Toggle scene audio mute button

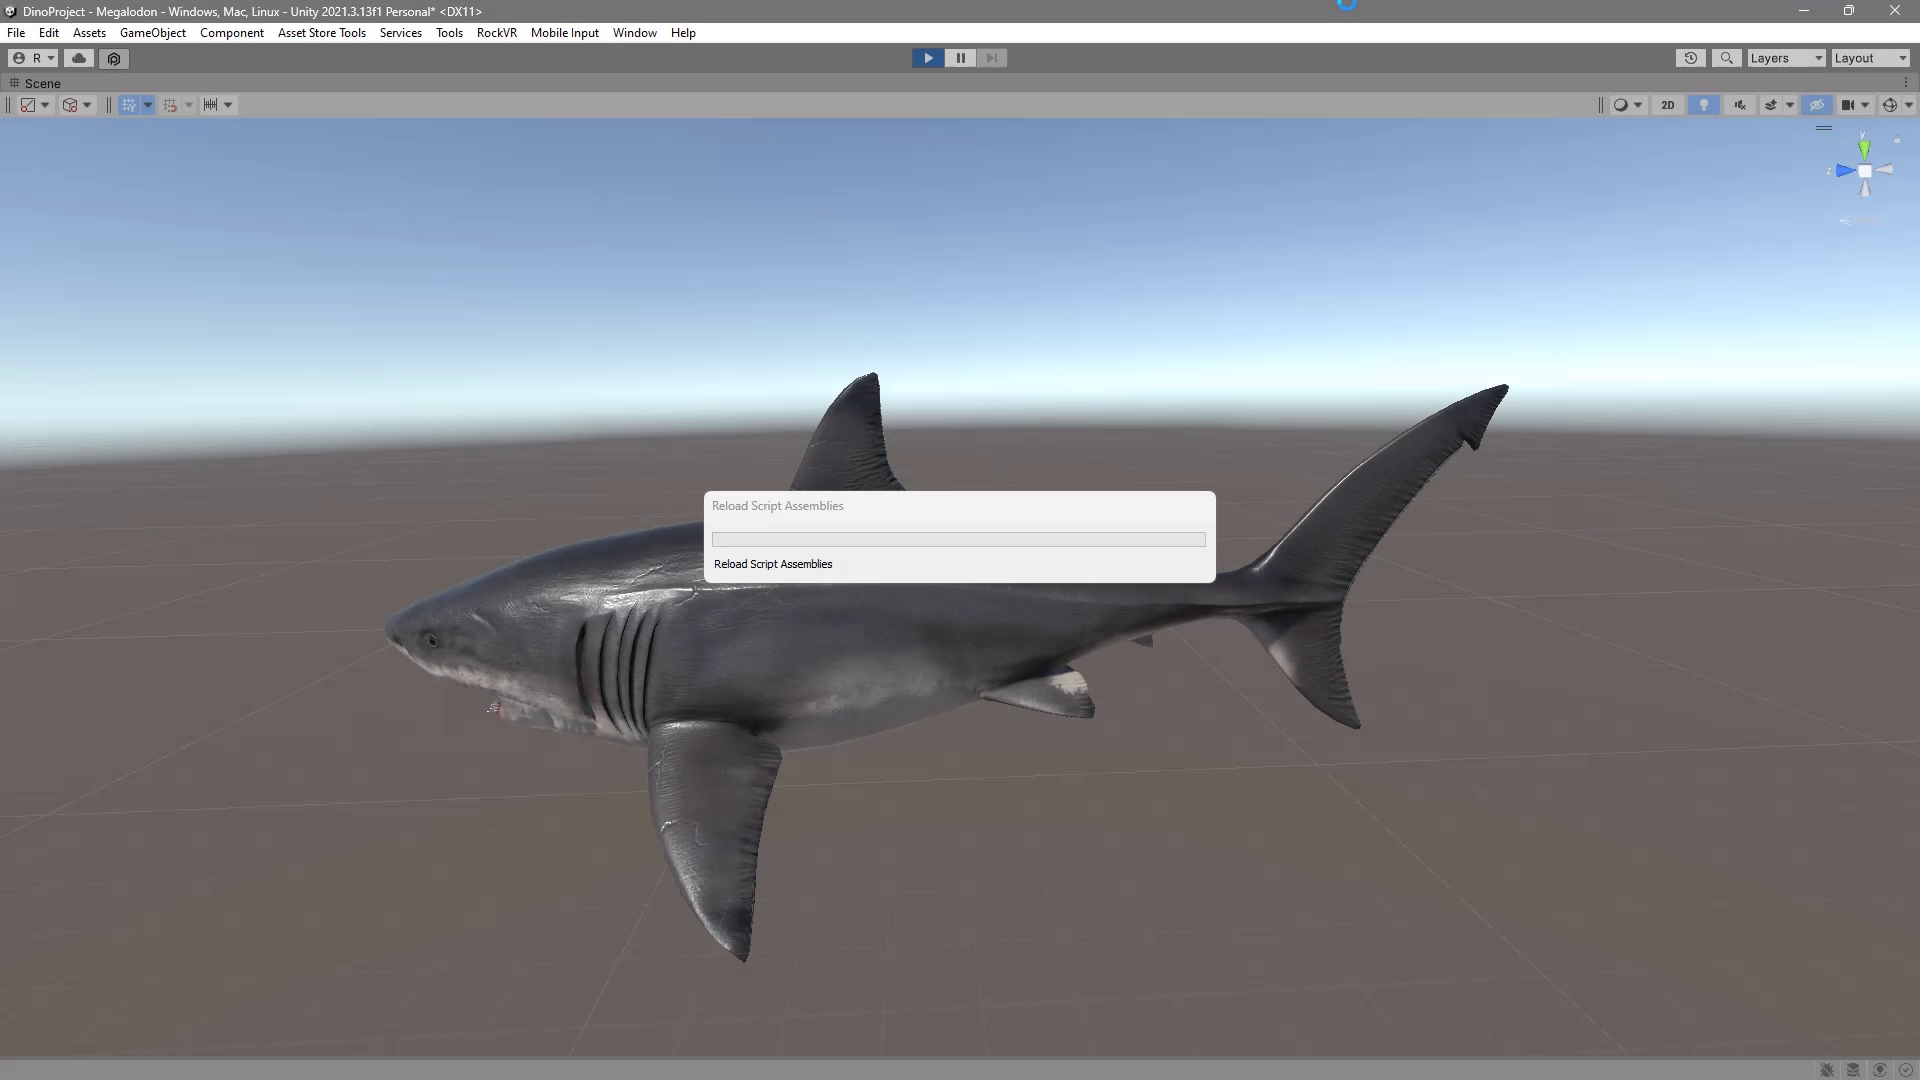pos(1741,105)
